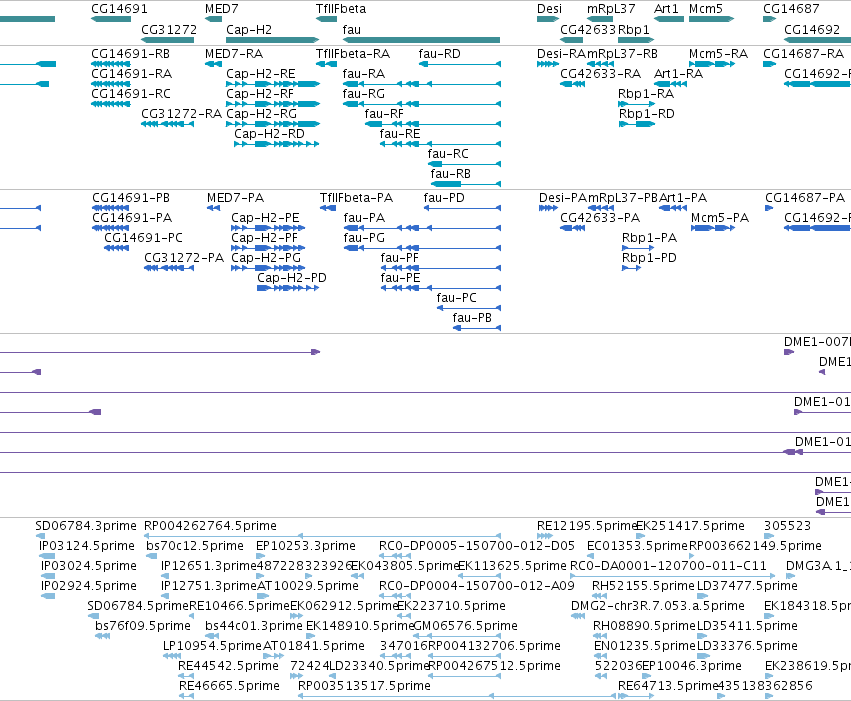Click EST DMG2-chr3R.7.053.a.5prime

coord(658,606)
